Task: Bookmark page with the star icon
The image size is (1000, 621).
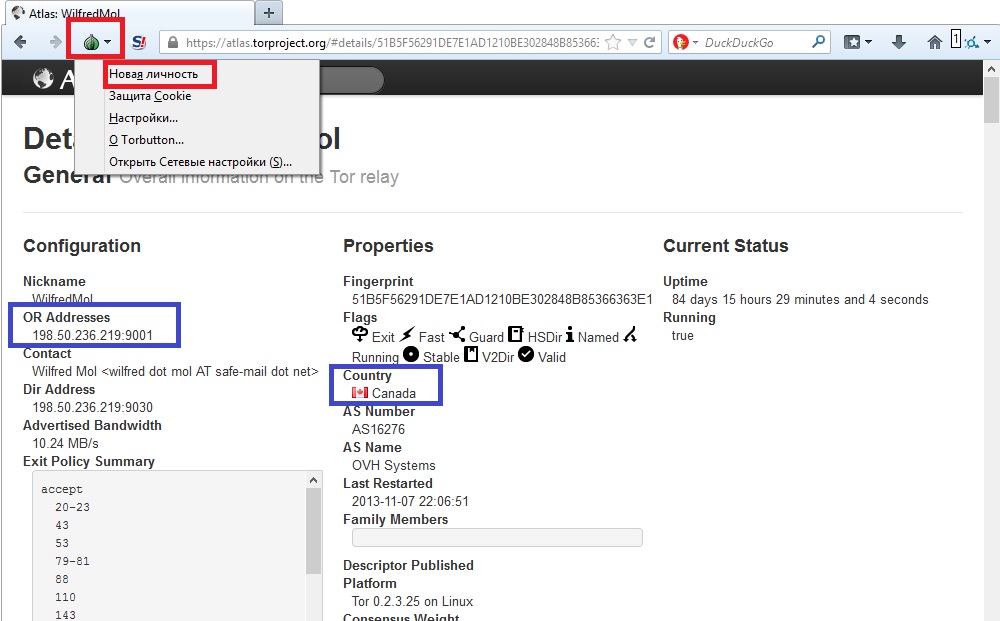Action: tap(613, 42)
